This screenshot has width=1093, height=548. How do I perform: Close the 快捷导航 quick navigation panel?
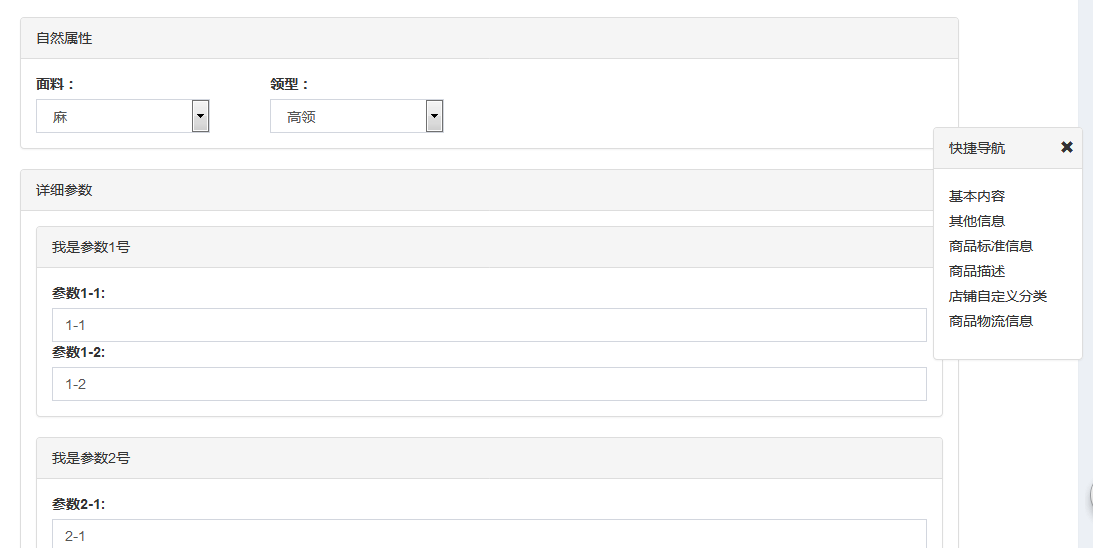1067,147
